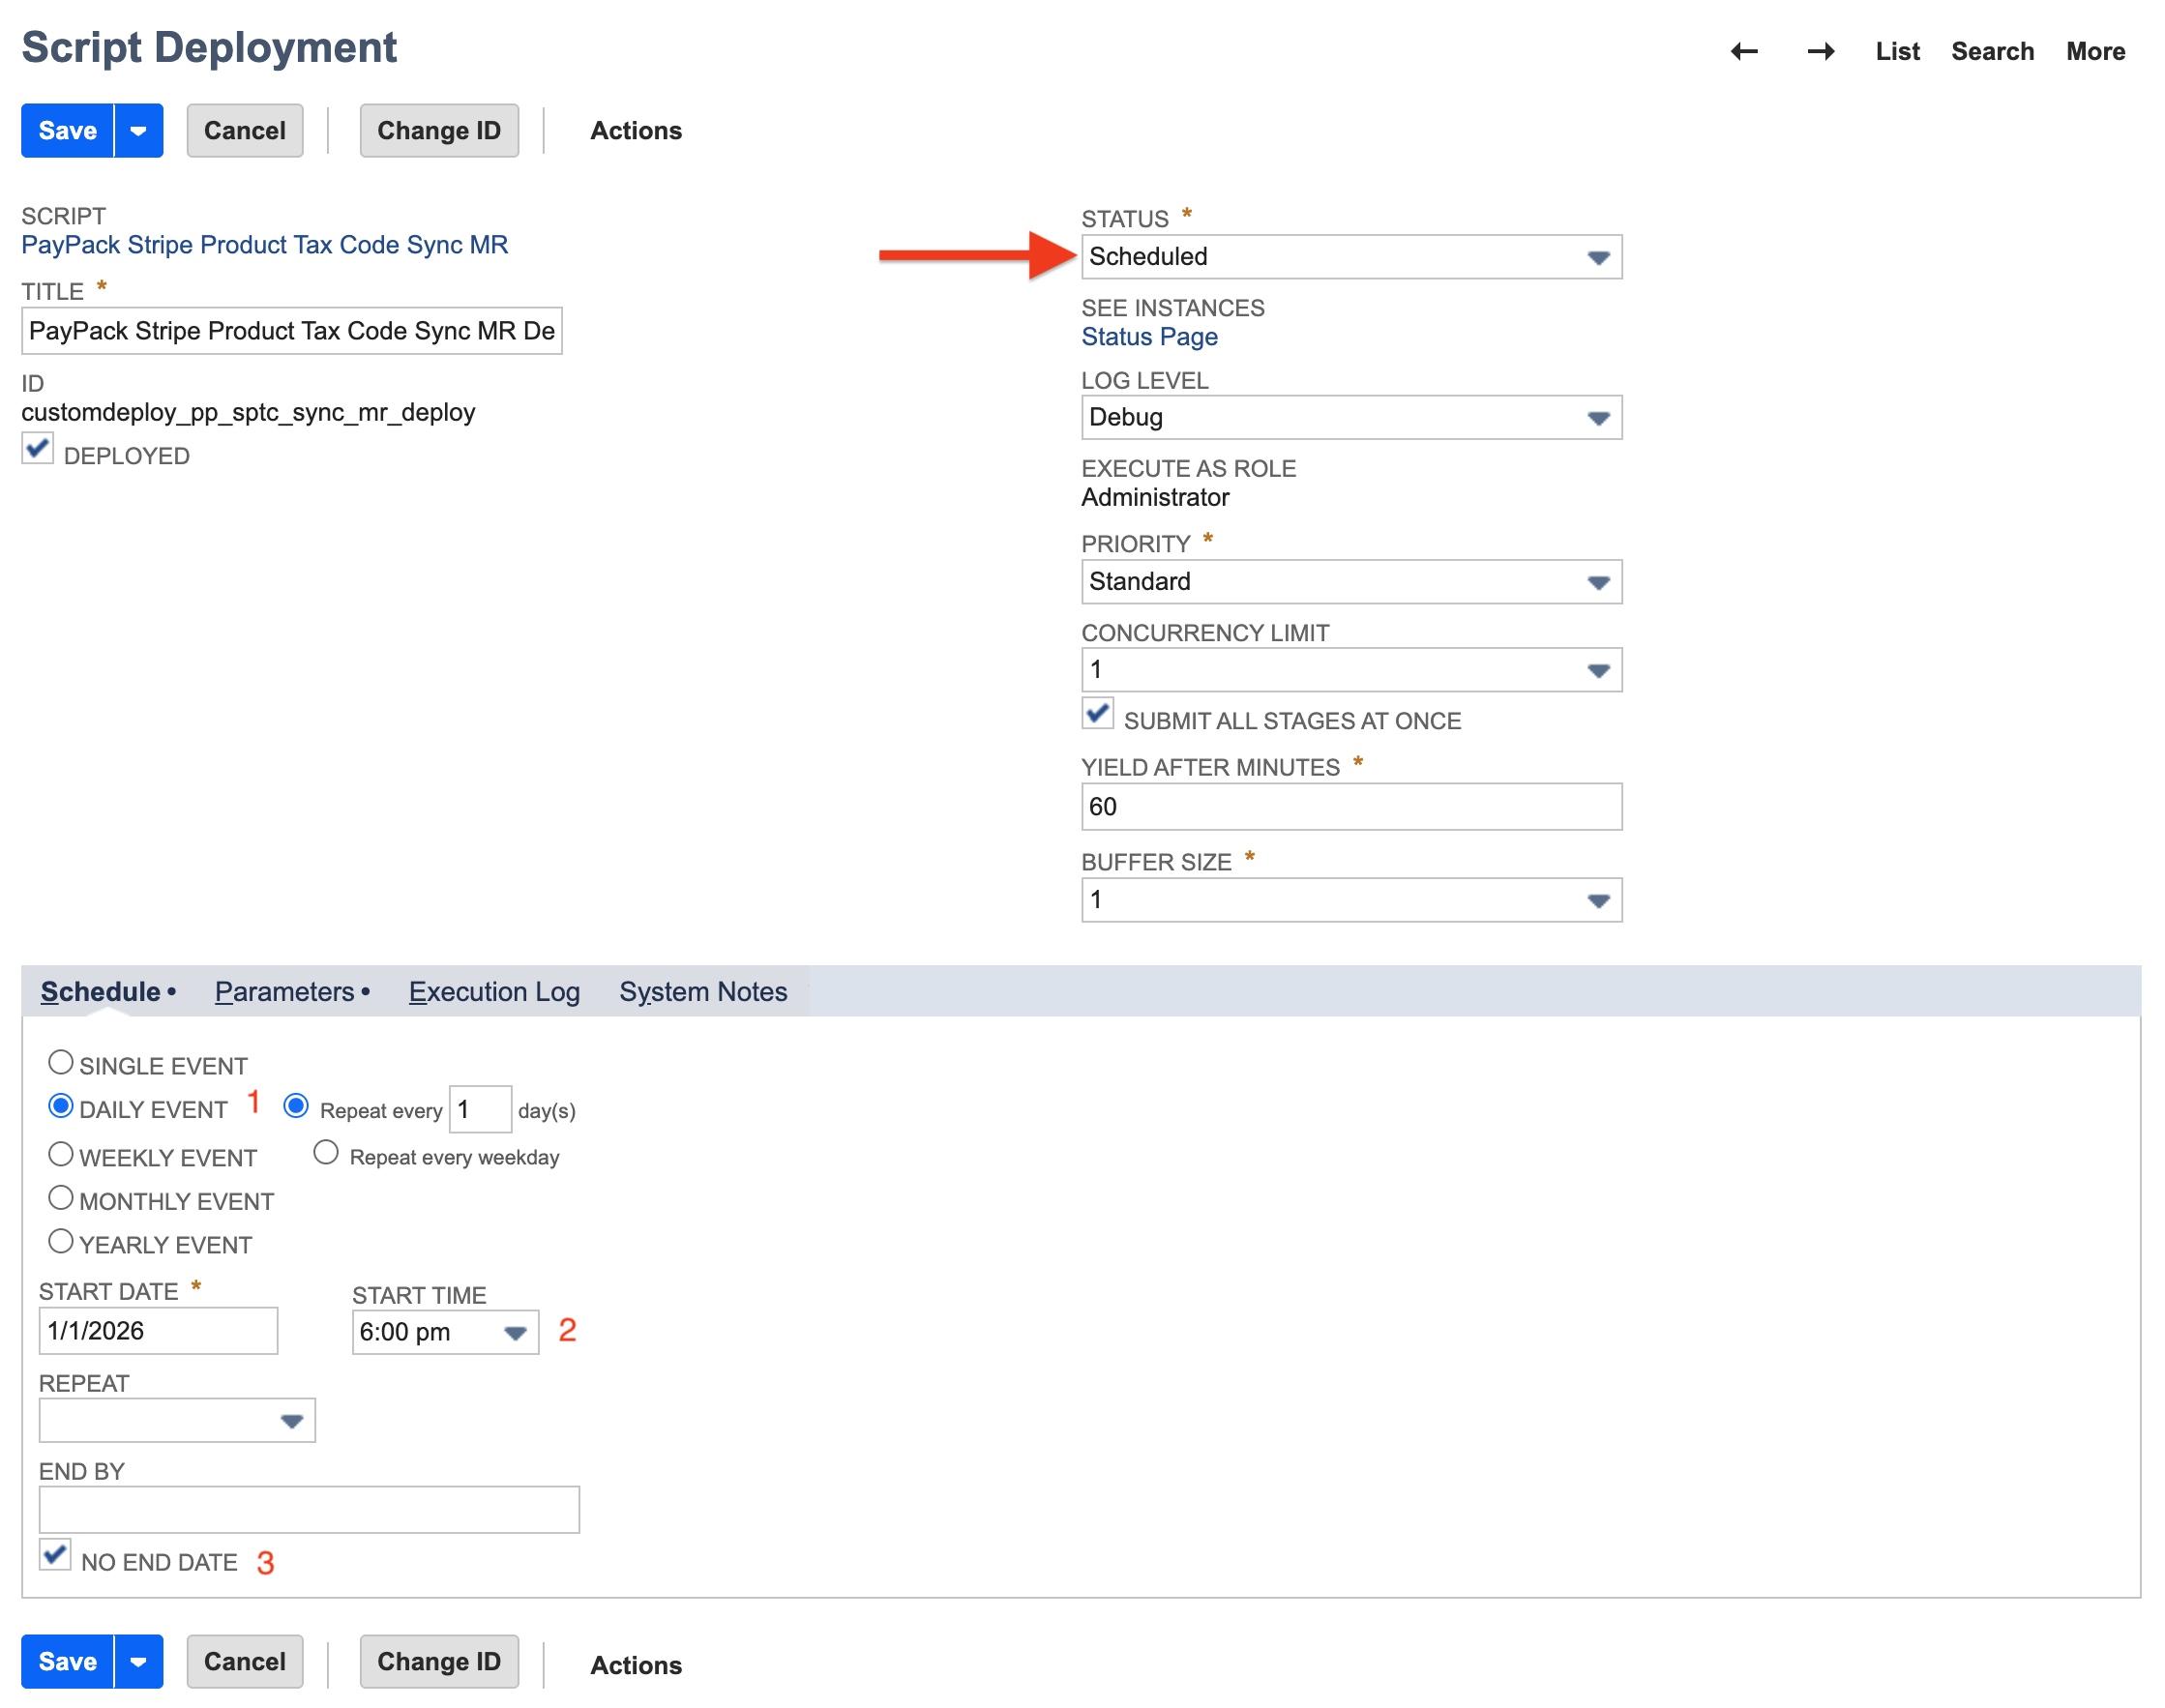
Task: Open the Actions menu
Action: pyautogui.click(x=636, y=130)
